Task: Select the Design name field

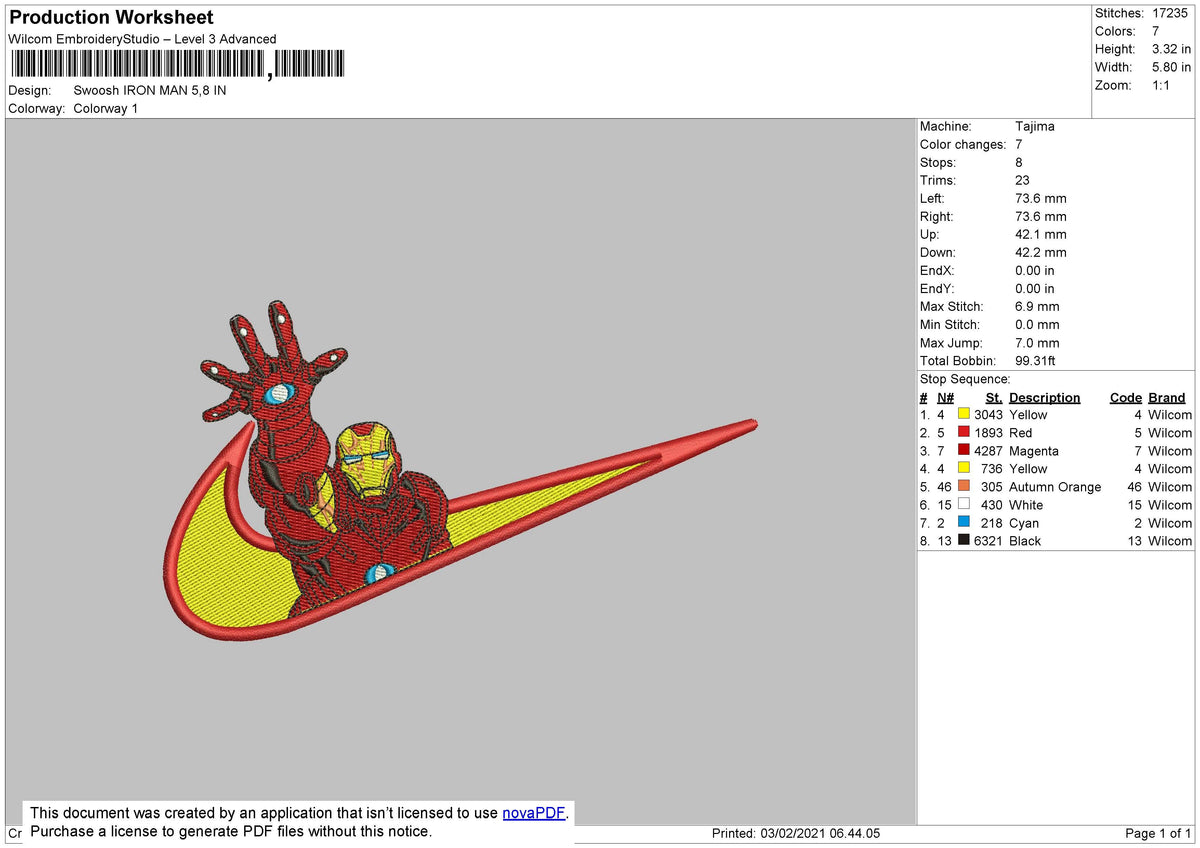Action: point(150,90)
